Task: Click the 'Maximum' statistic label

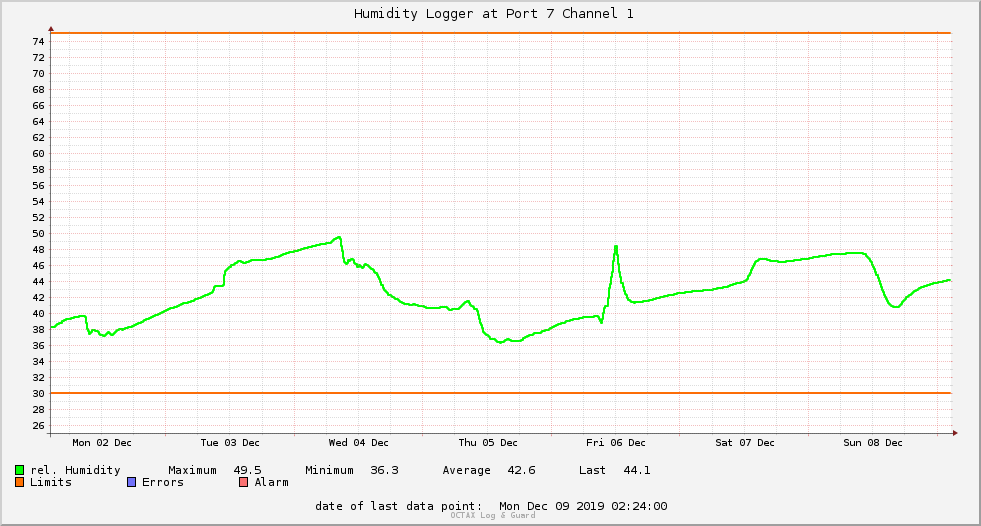Action: (x=192, y=470)
